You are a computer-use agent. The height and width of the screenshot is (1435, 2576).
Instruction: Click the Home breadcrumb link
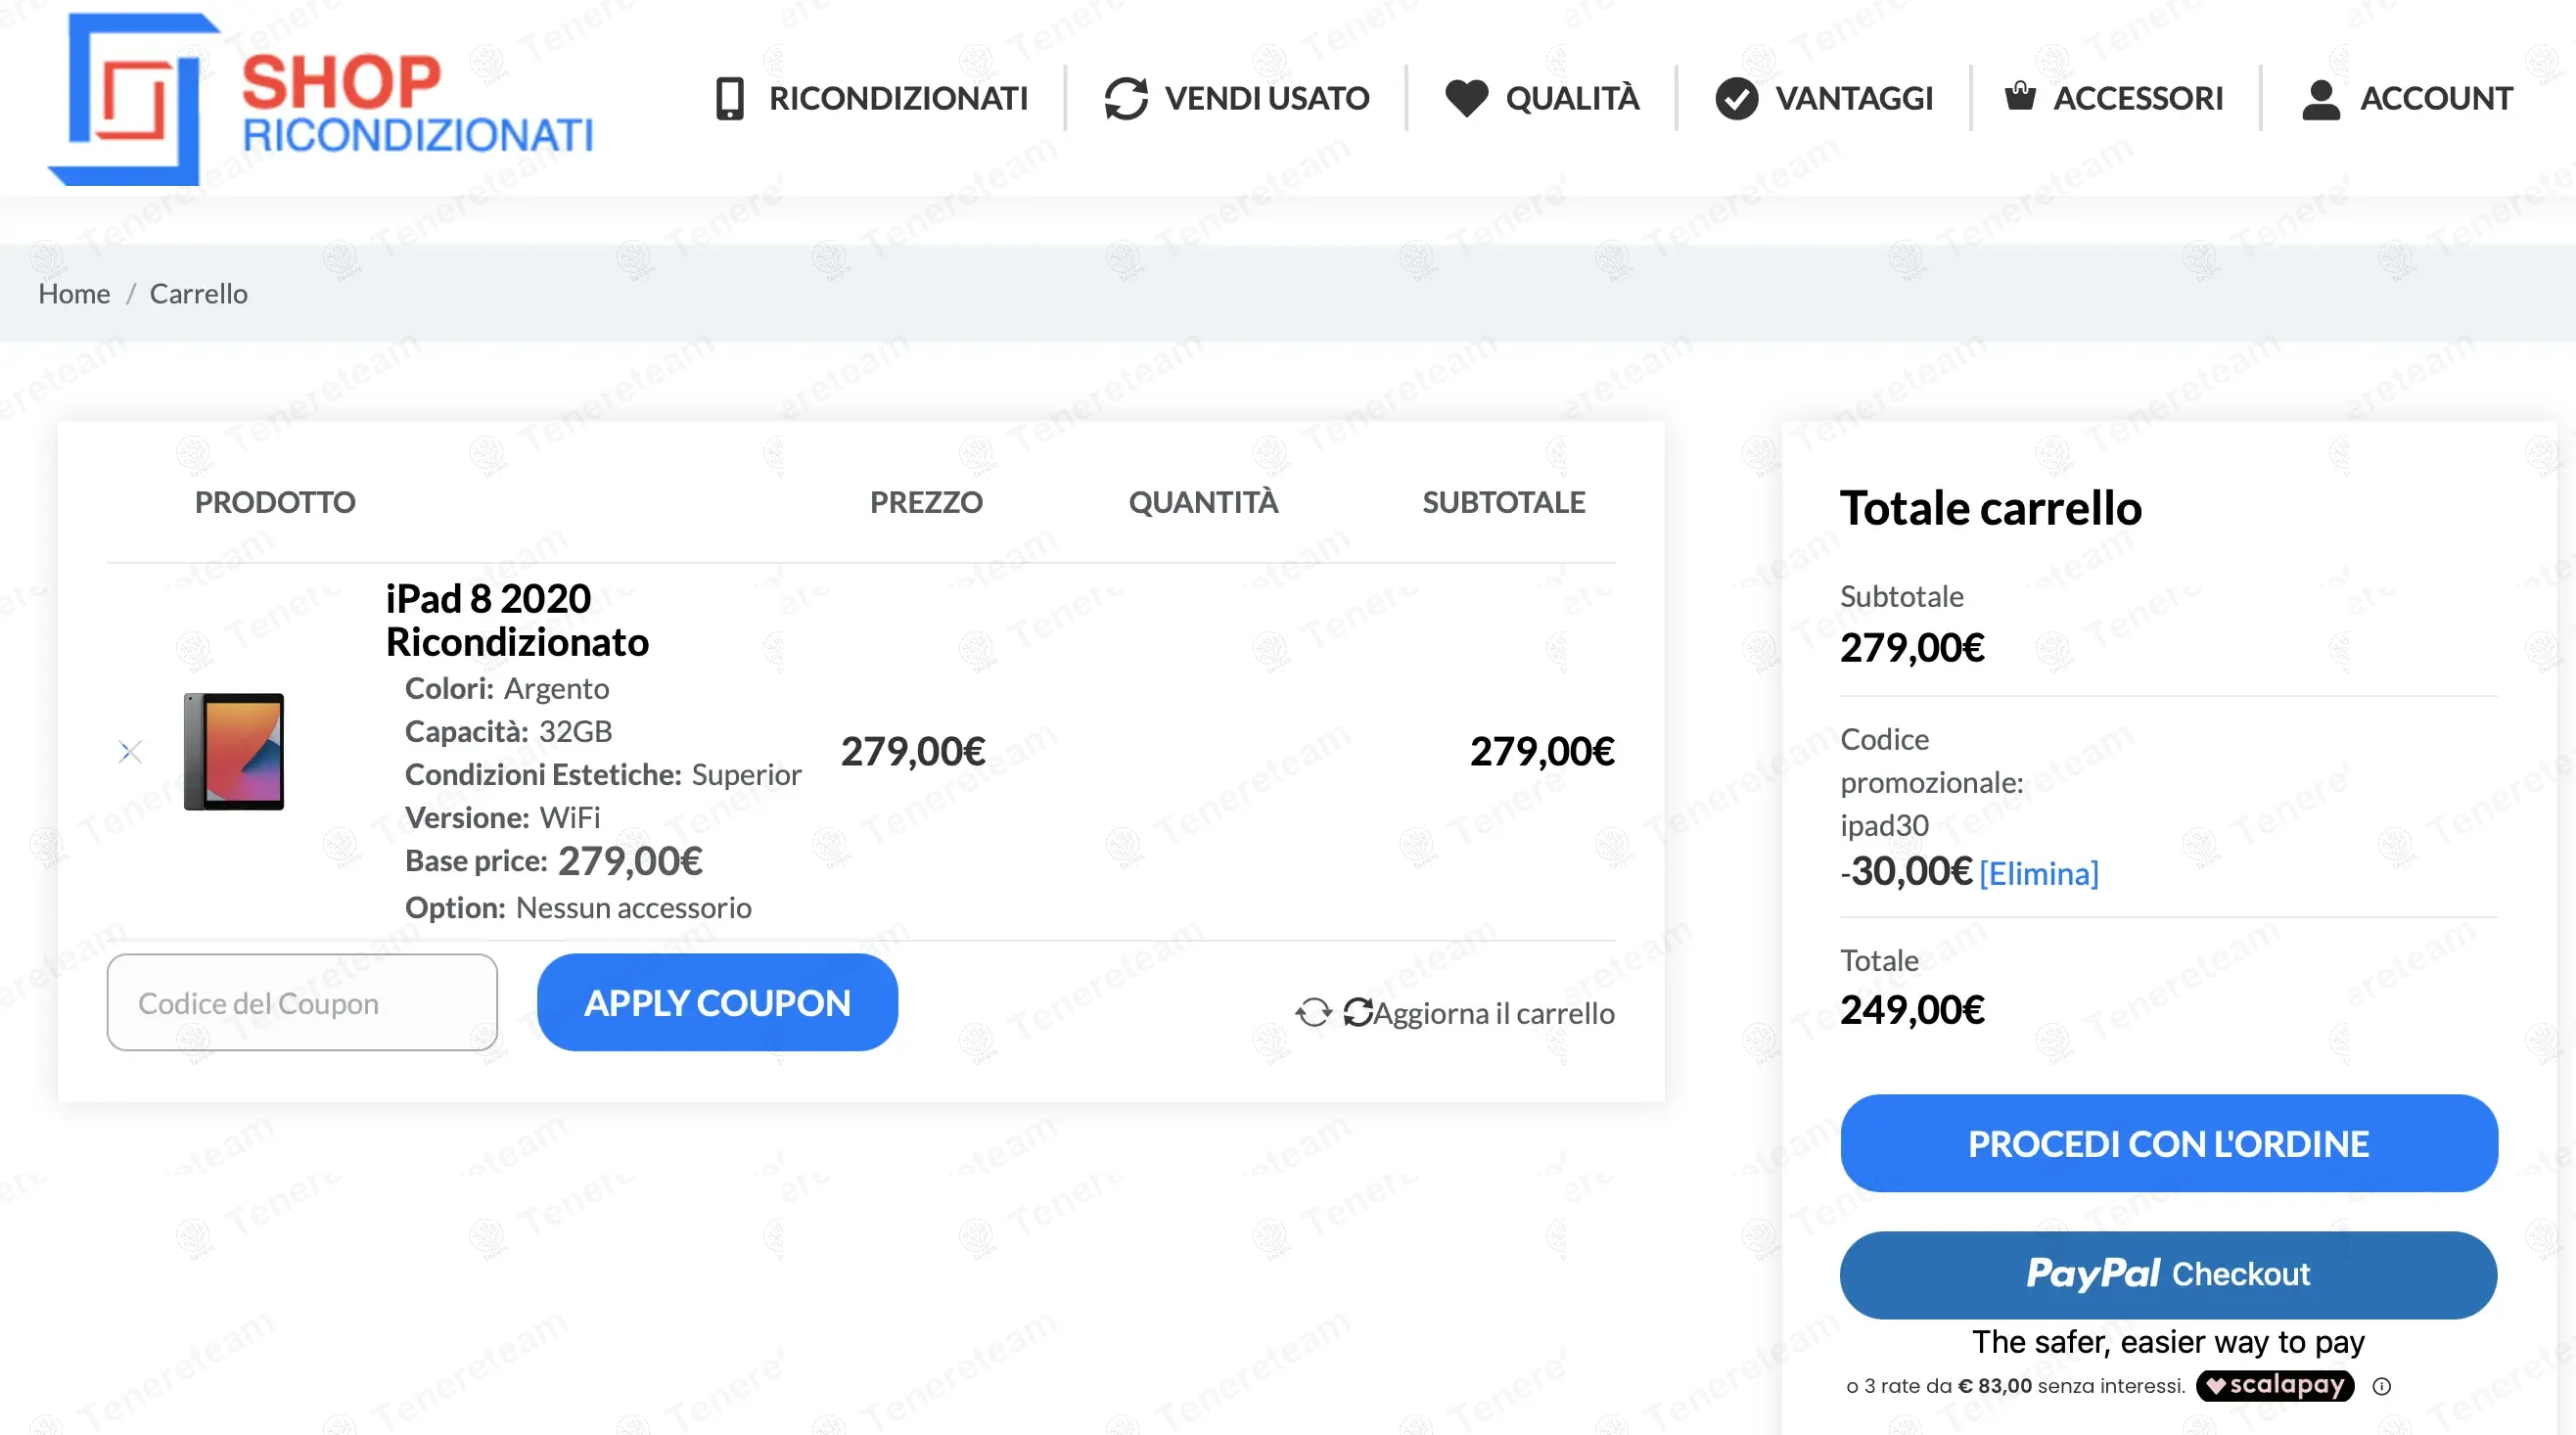pyautogui.click(x=74, y=293)
